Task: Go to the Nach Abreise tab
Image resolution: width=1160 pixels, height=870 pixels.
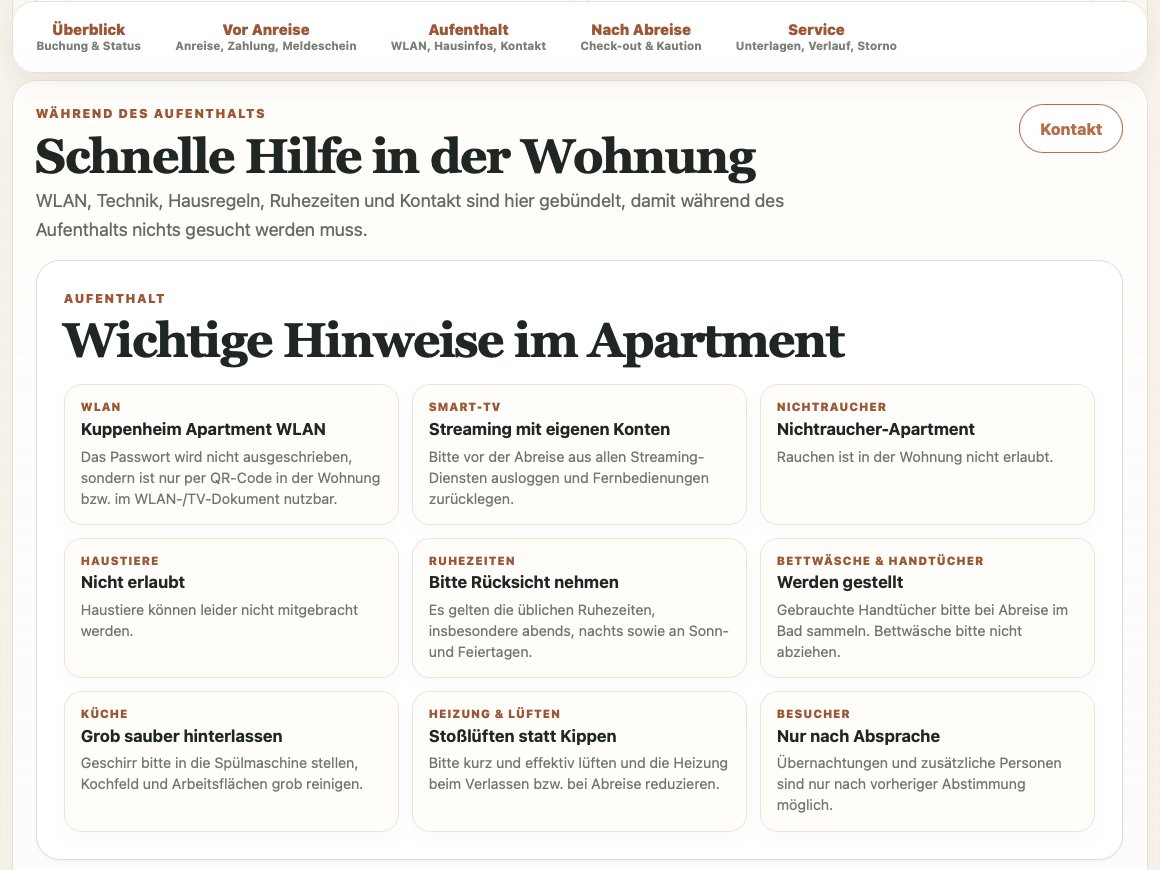Action: click(641, 37)
